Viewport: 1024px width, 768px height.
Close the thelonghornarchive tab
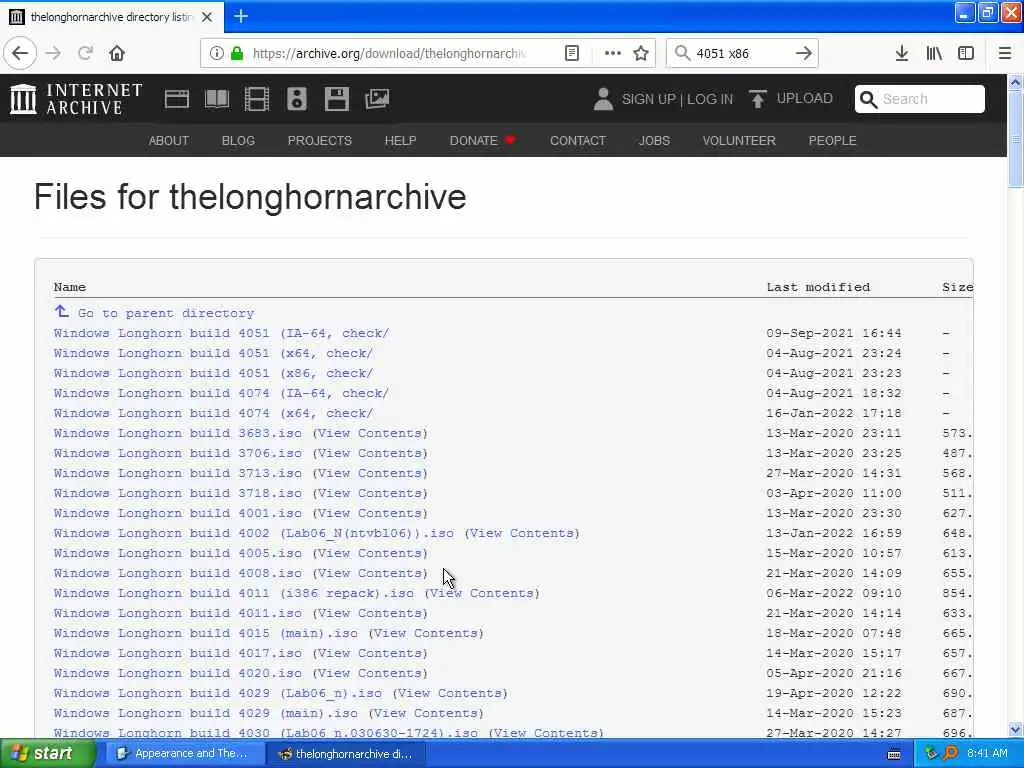coord(206,17)
